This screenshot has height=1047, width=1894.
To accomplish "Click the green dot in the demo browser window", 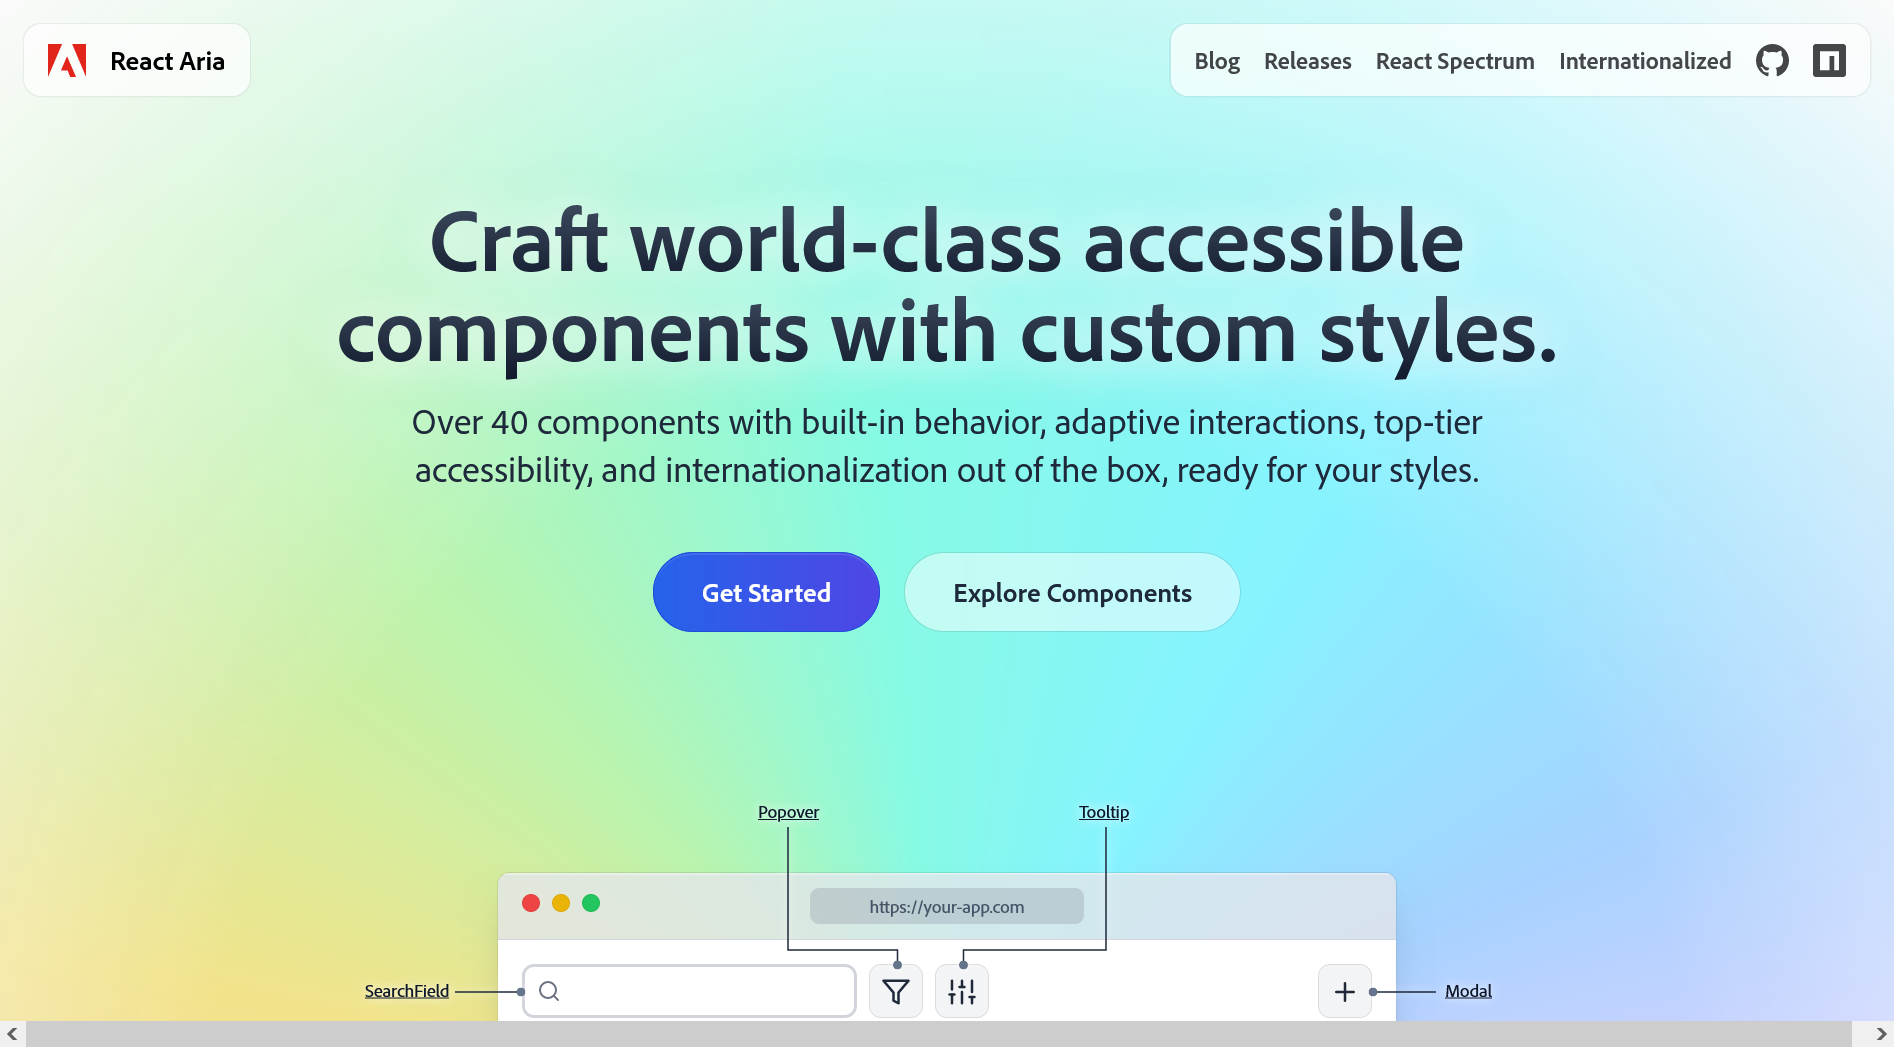I will click(x=592, y=903).
